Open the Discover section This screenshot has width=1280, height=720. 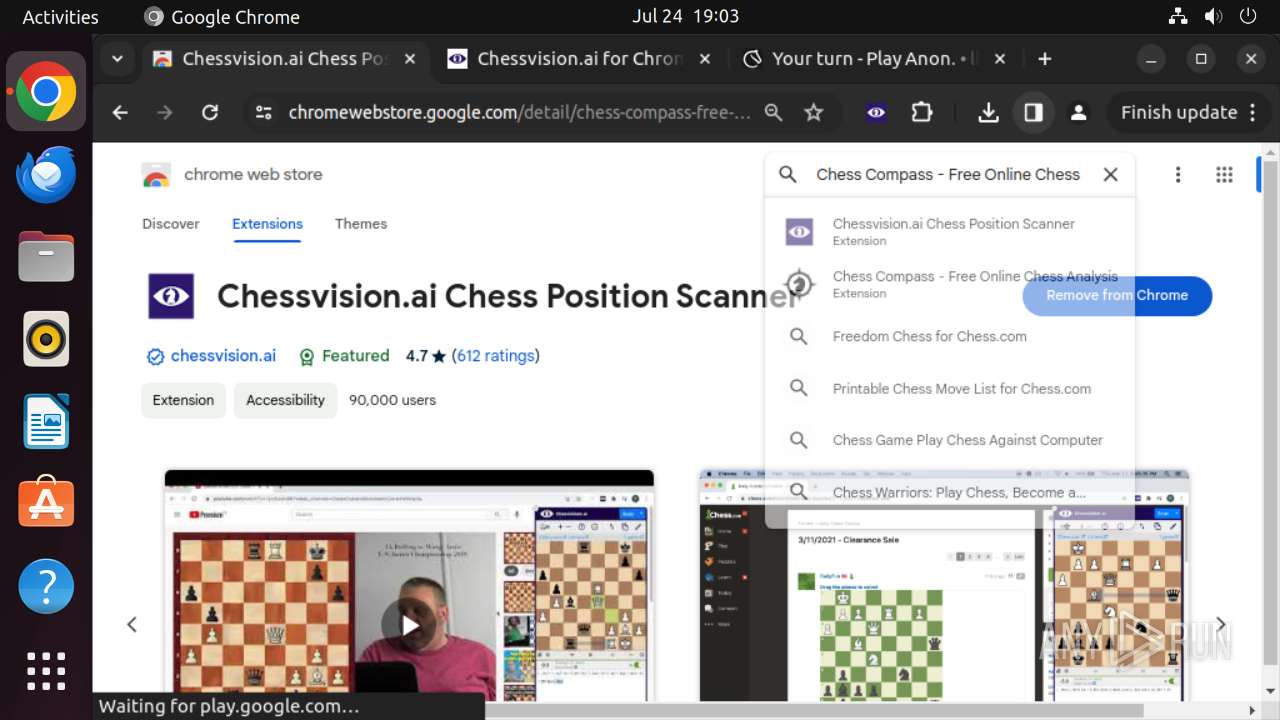171,224
